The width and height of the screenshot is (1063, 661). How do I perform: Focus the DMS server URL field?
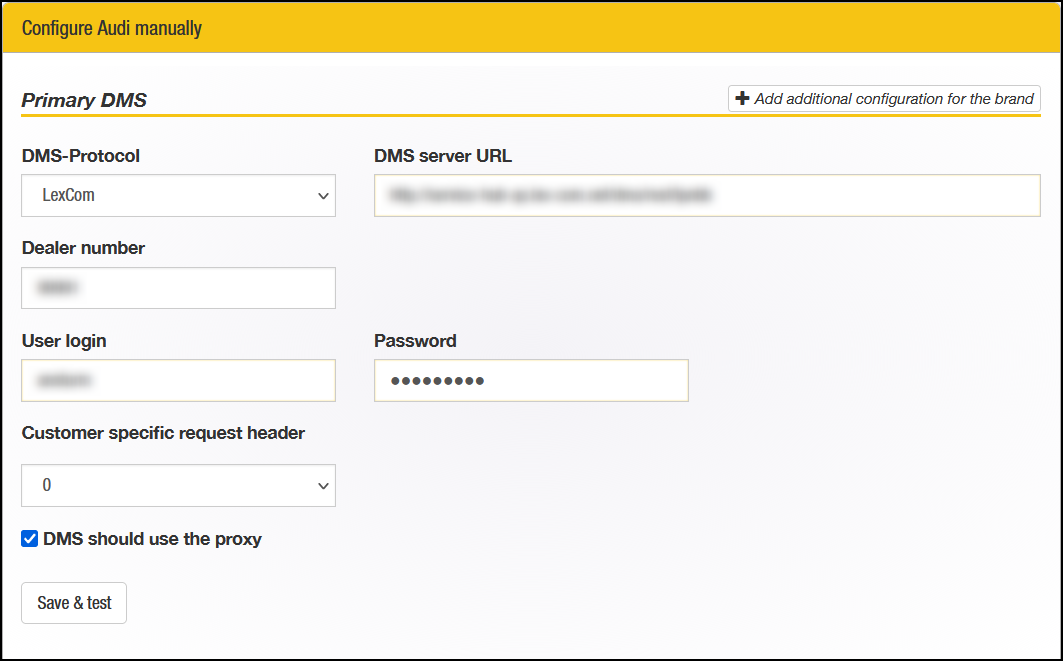click(707, 196)
